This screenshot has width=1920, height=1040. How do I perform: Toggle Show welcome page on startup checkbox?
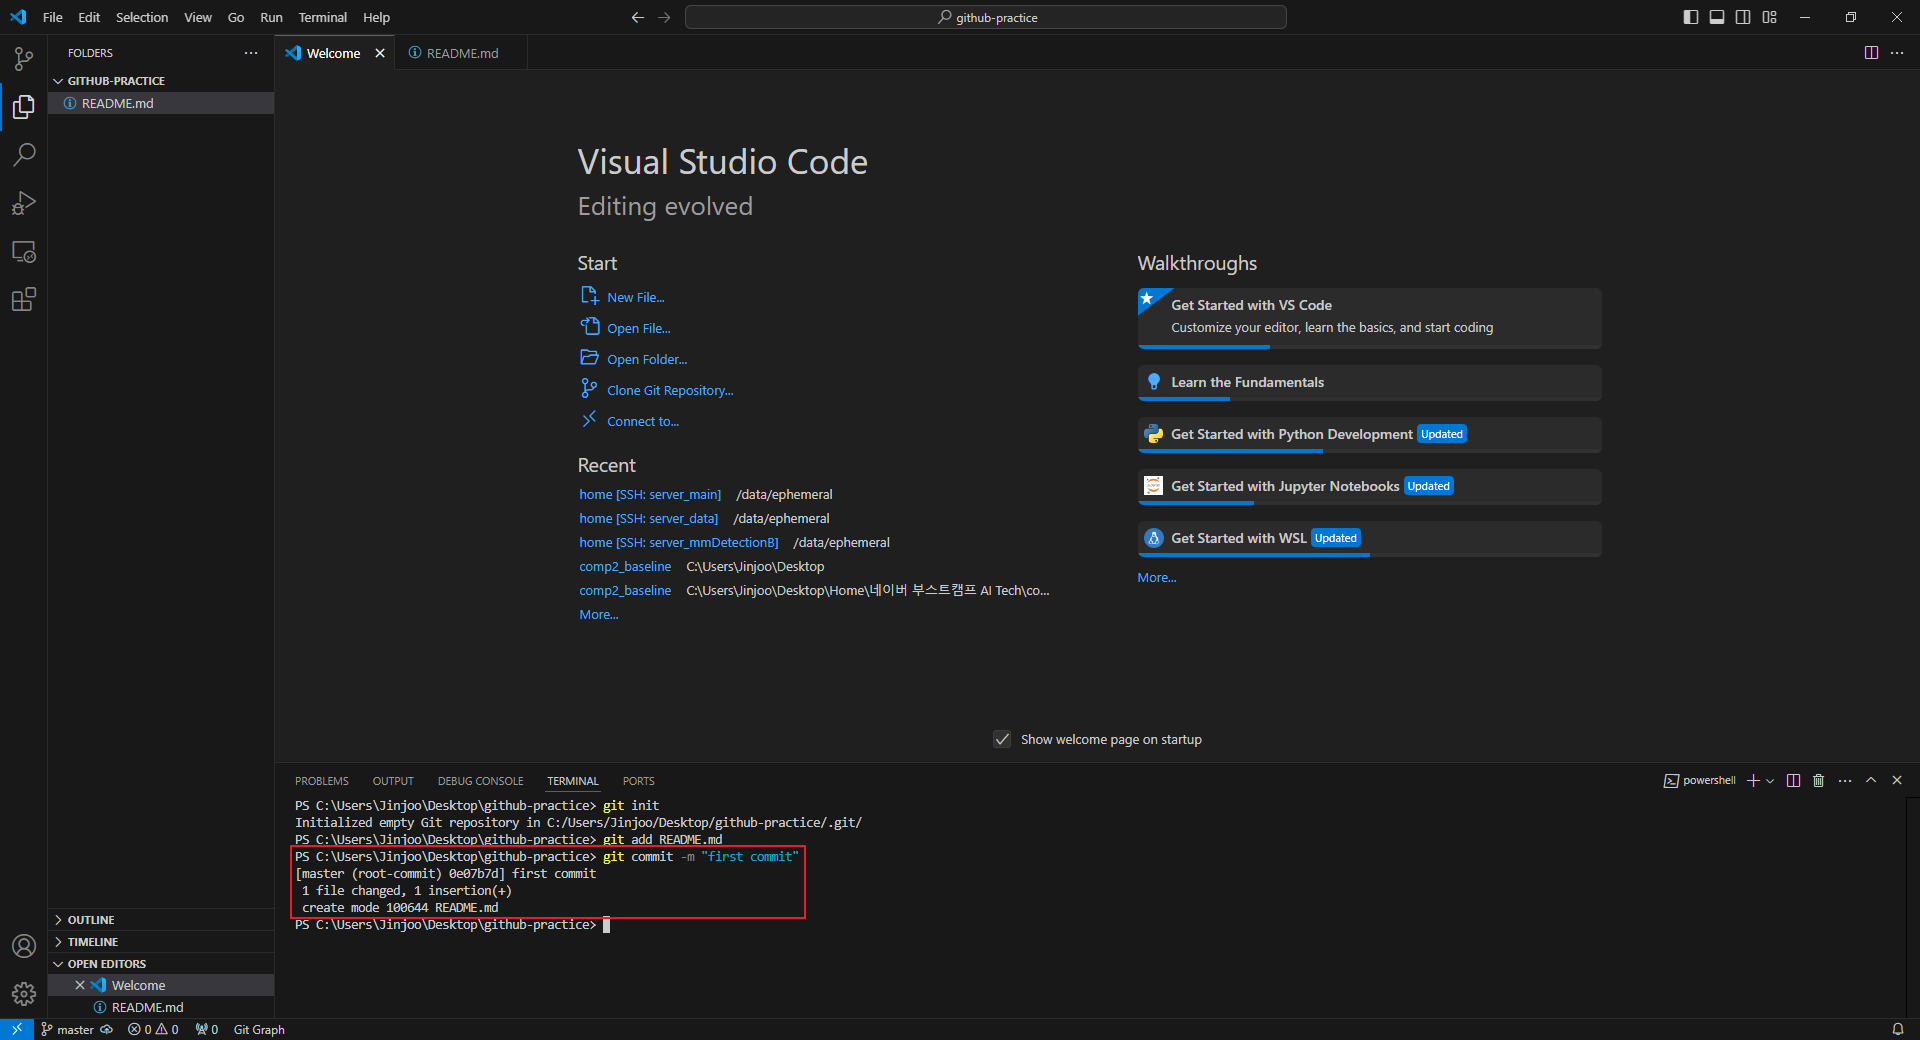point(1002,739)
